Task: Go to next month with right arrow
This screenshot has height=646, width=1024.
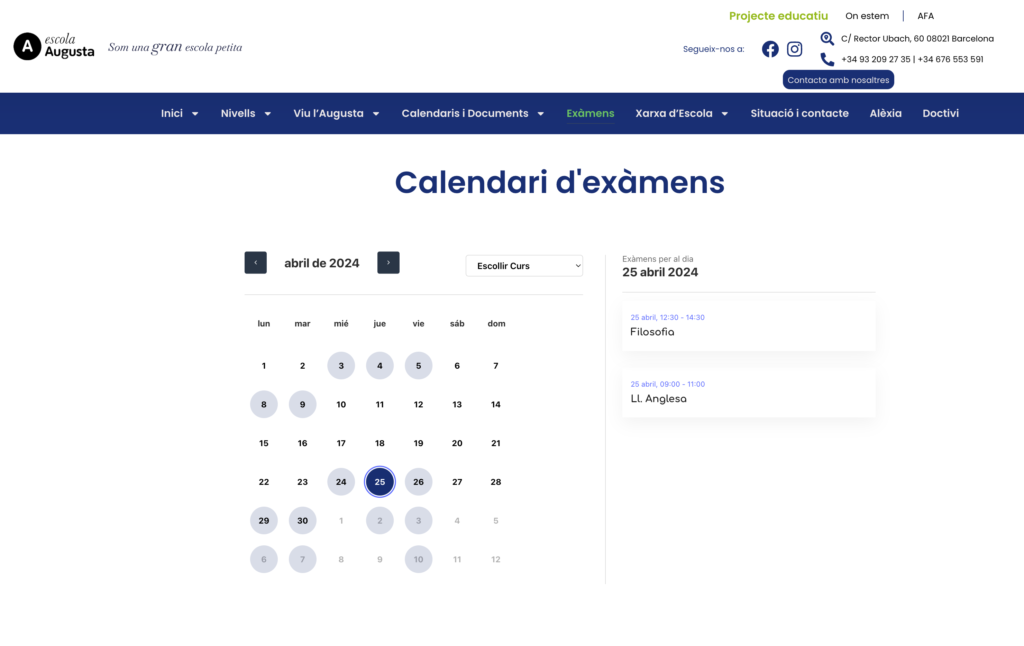Action: (x=388, y=263)
